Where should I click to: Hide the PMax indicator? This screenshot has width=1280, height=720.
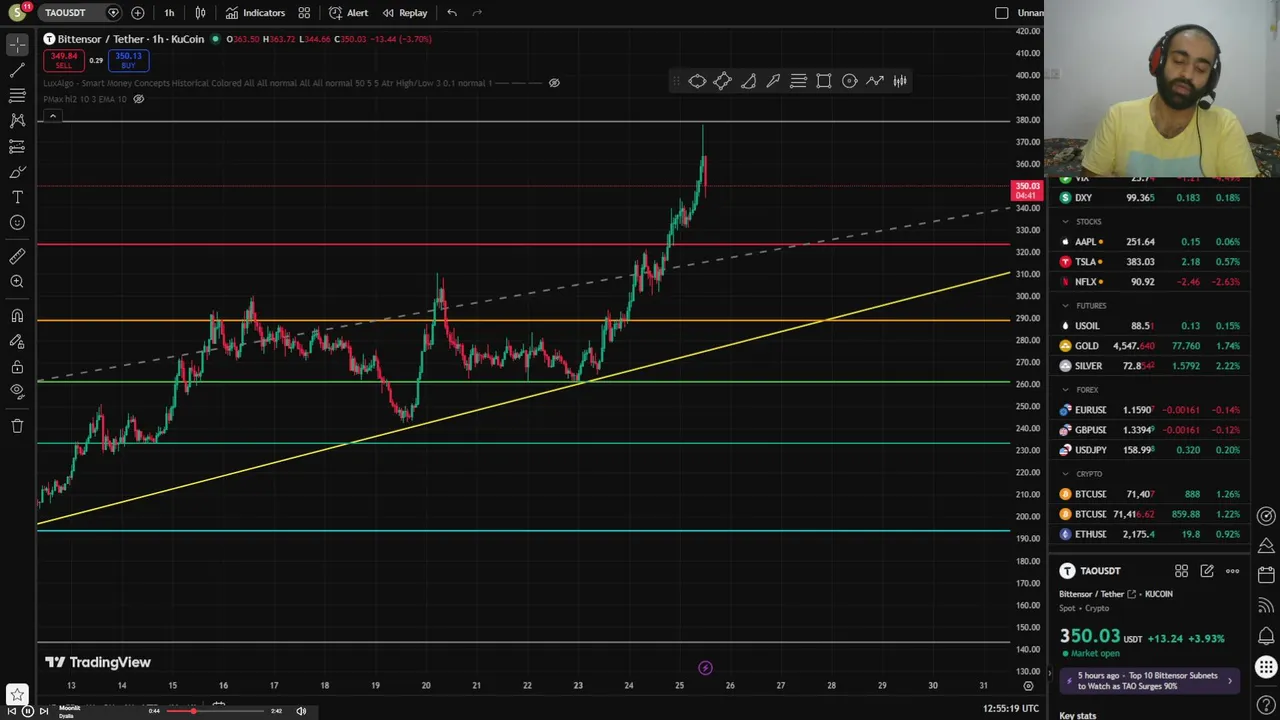point(139,99)
